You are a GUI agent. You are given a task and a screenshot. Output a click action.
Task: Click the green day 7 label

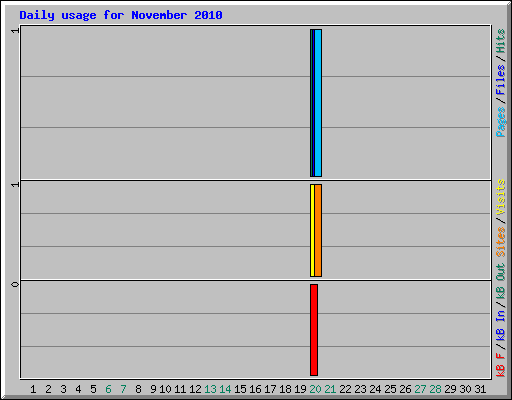[x=123, y=389]
